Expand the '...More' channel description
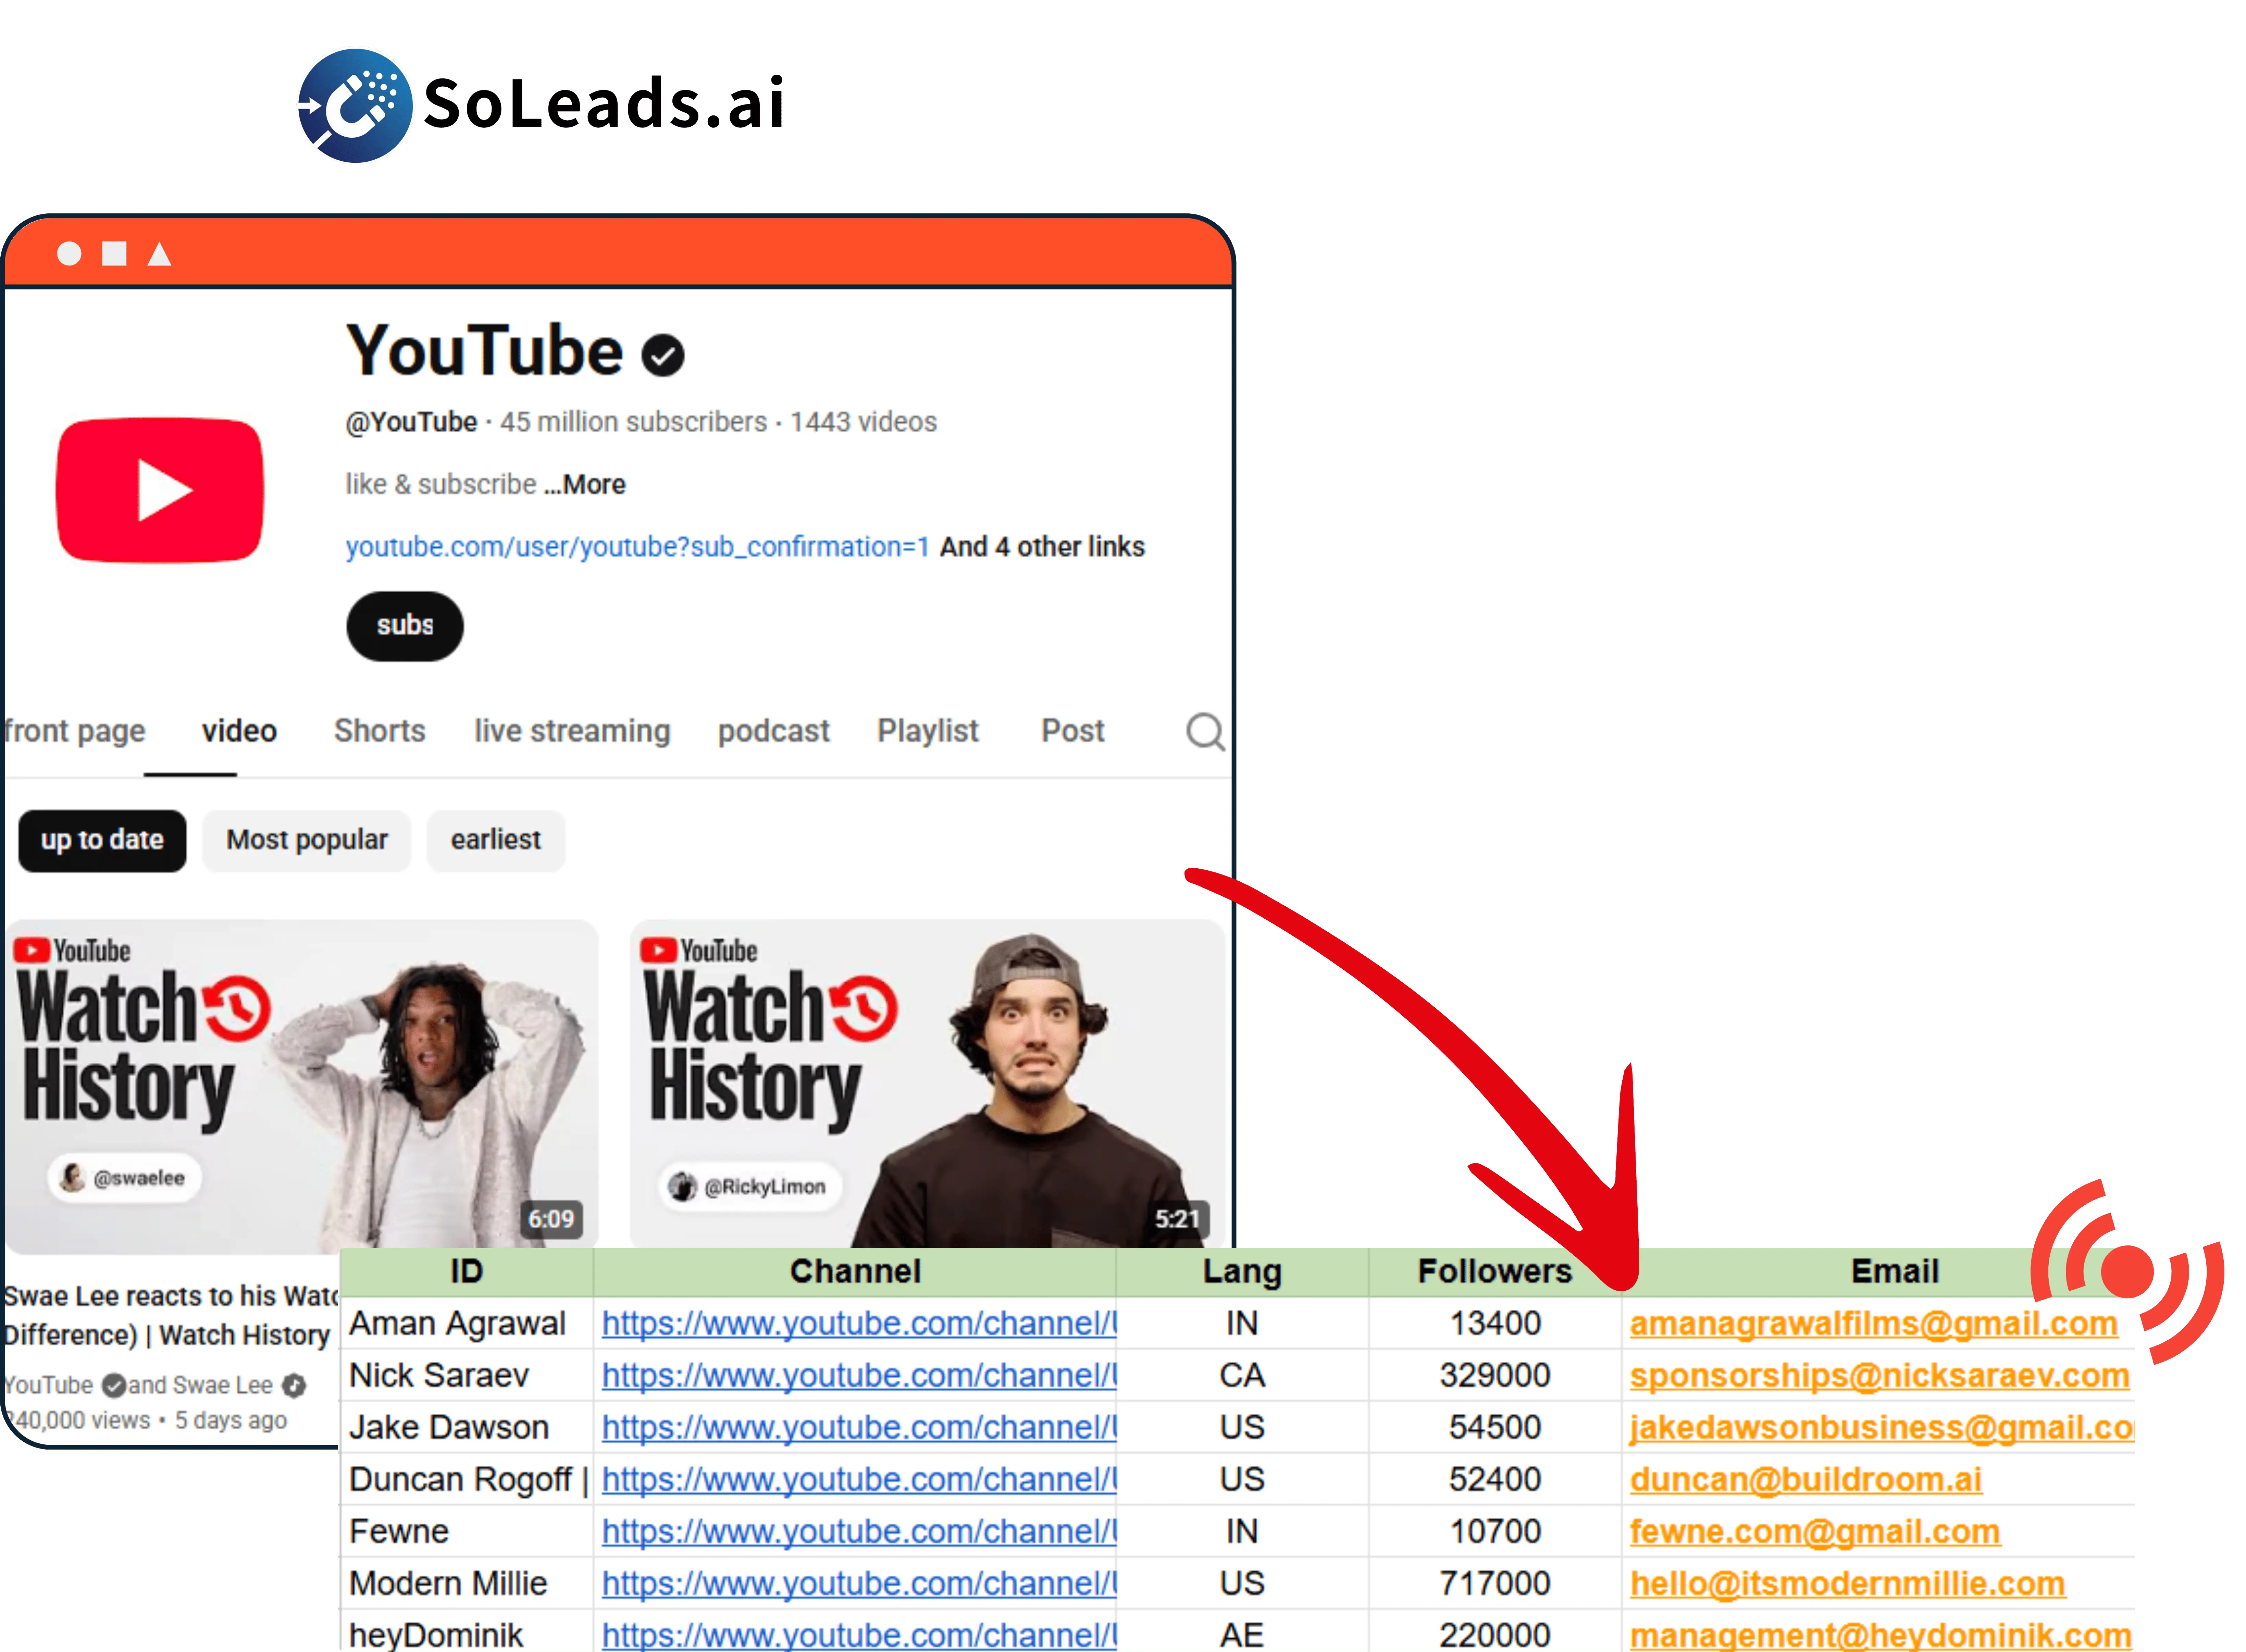Viewport: 2246px width, 1652px height. point(585,484)
